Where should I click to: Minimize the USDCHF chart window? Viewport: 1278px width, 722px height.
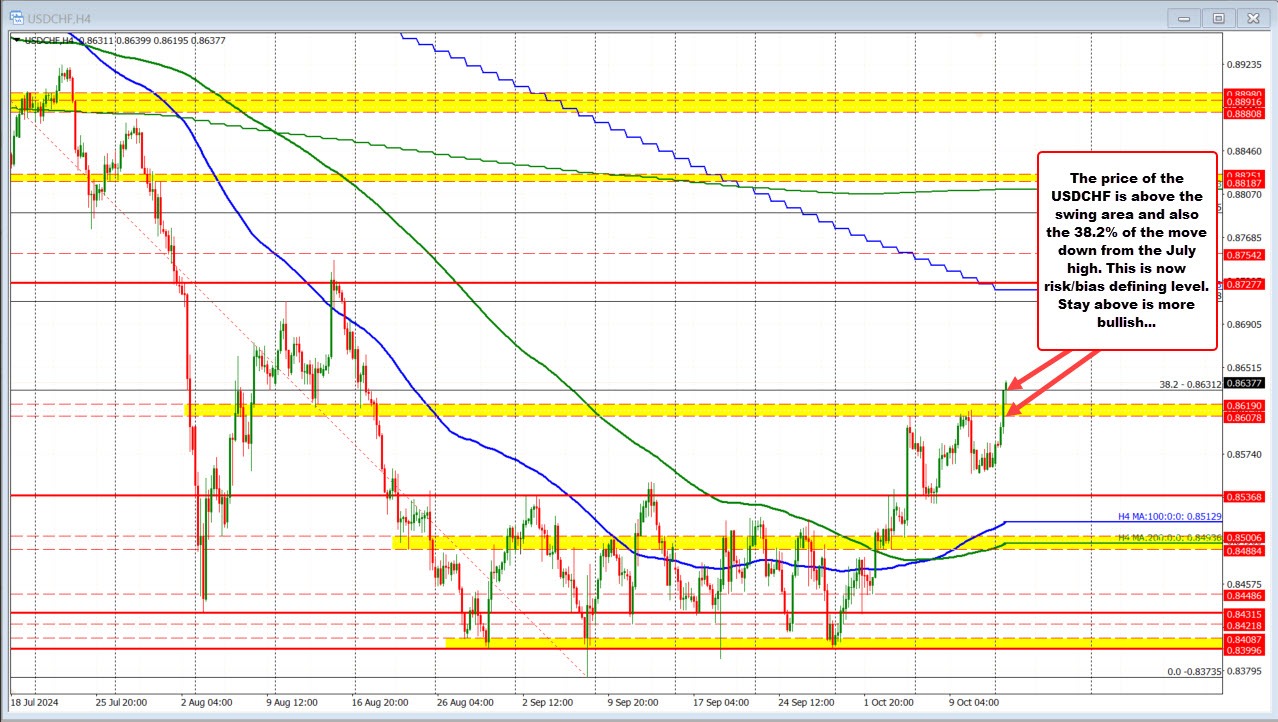coord(1188,17)
